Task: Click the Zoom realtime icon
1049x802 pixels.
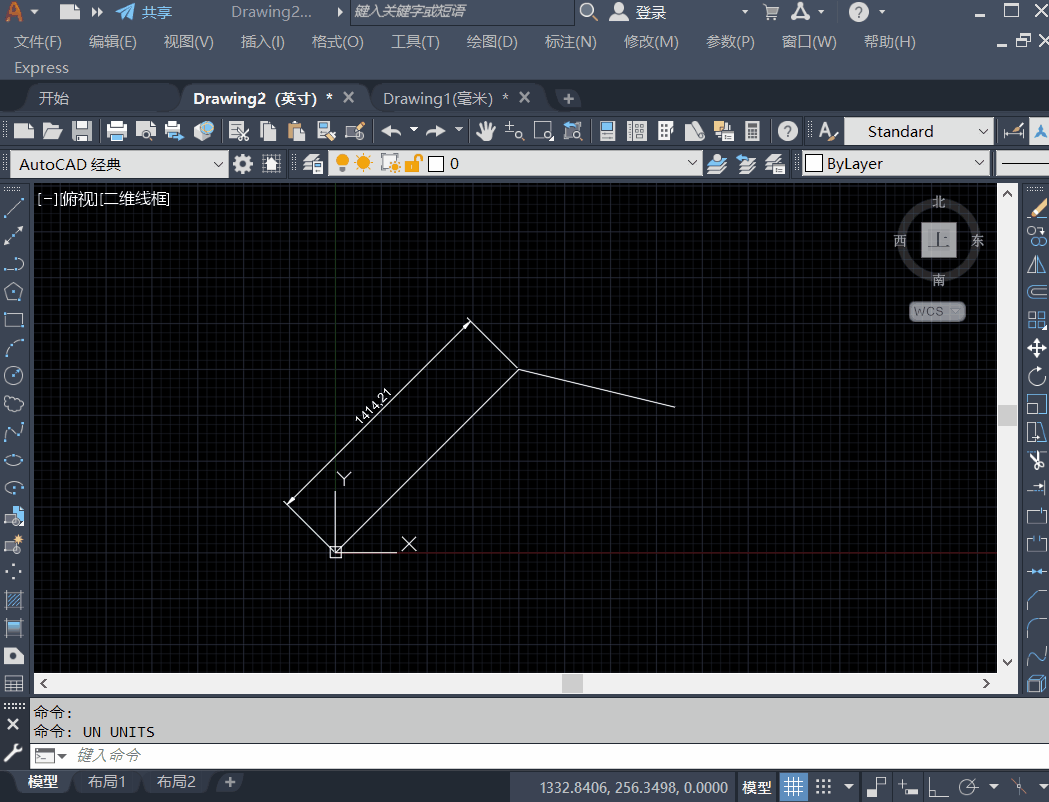Action: click(514, 131)
